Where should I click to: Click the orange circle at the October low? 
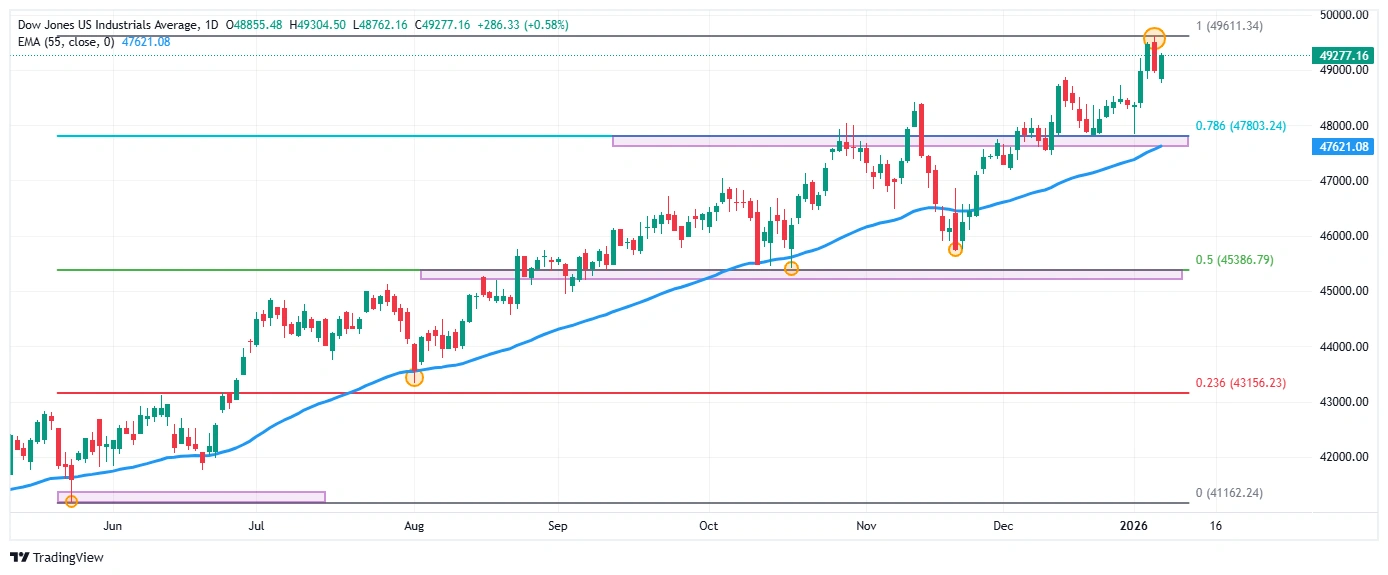pyautogui.click(x=791, y=268)
